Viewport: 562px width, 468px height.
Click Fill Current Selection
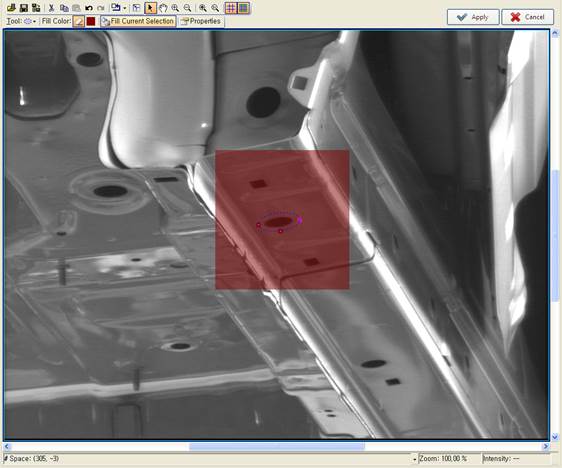(x=138, y=21)
